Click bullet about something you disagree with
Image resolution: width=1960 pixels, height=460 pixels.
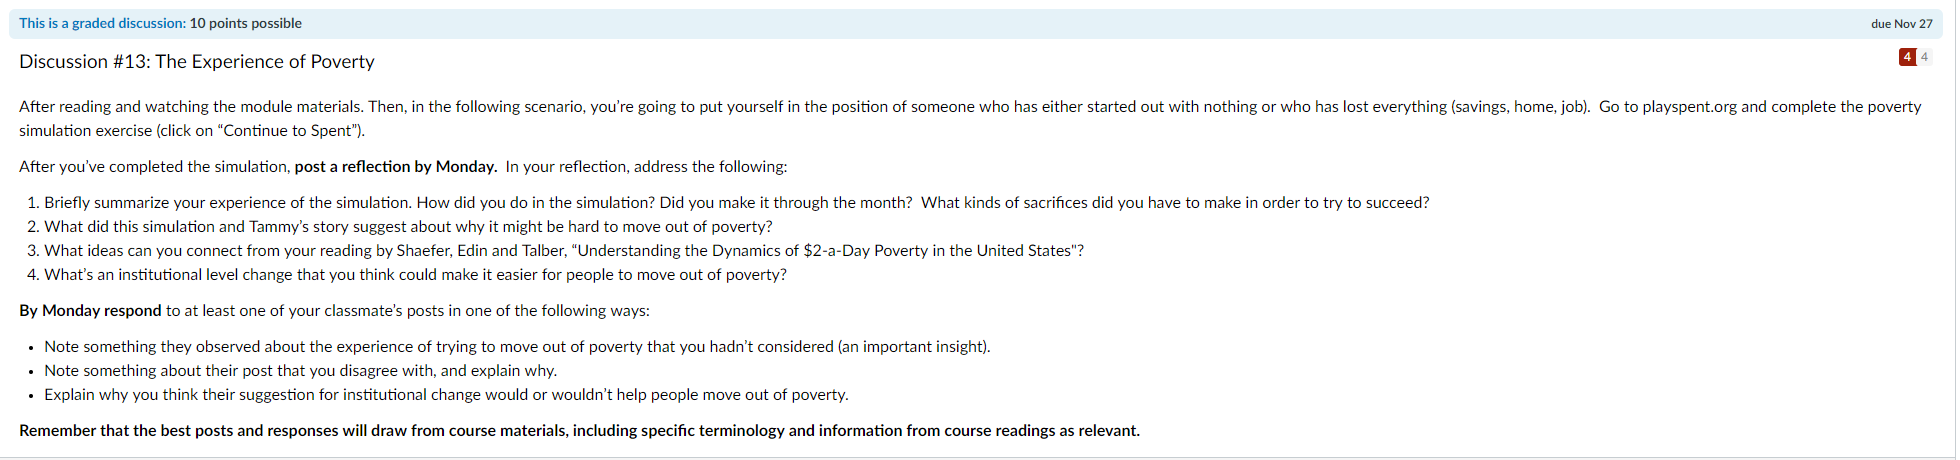click(300, 371)
